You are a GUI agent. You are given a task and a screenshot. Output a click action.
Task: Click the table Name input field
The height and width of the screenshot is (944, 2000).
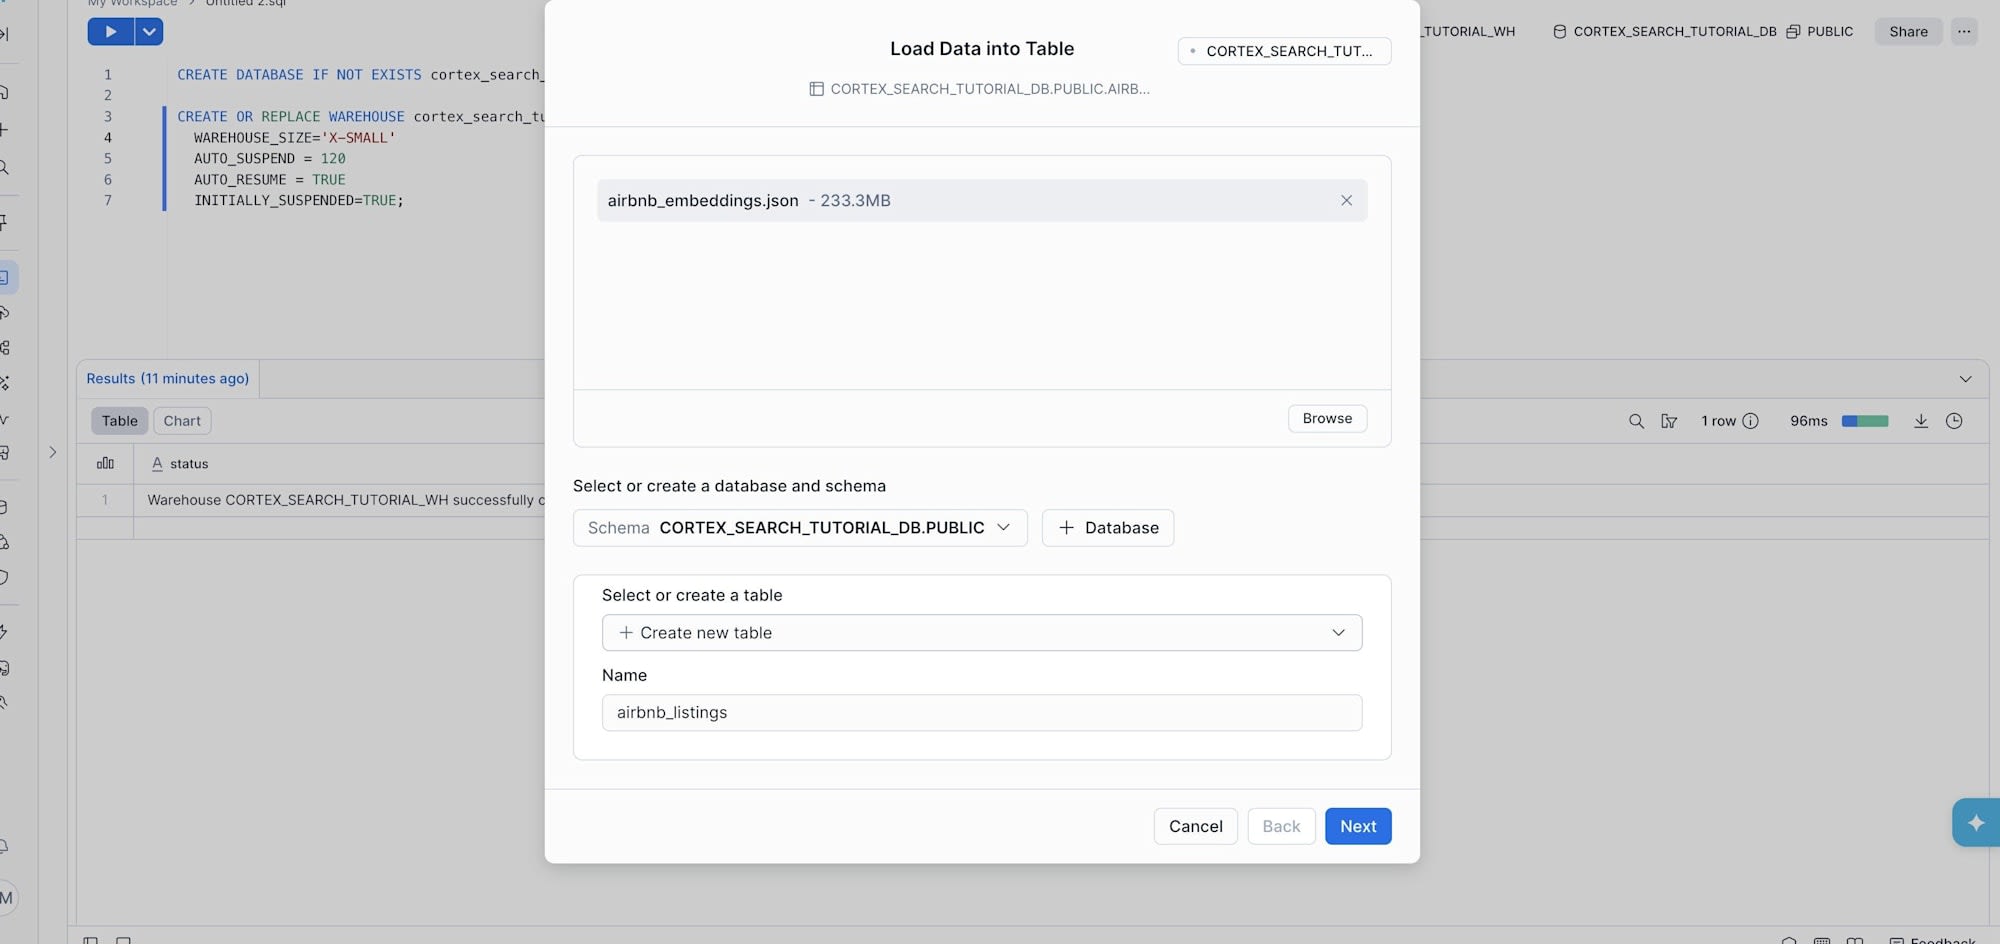981,713
